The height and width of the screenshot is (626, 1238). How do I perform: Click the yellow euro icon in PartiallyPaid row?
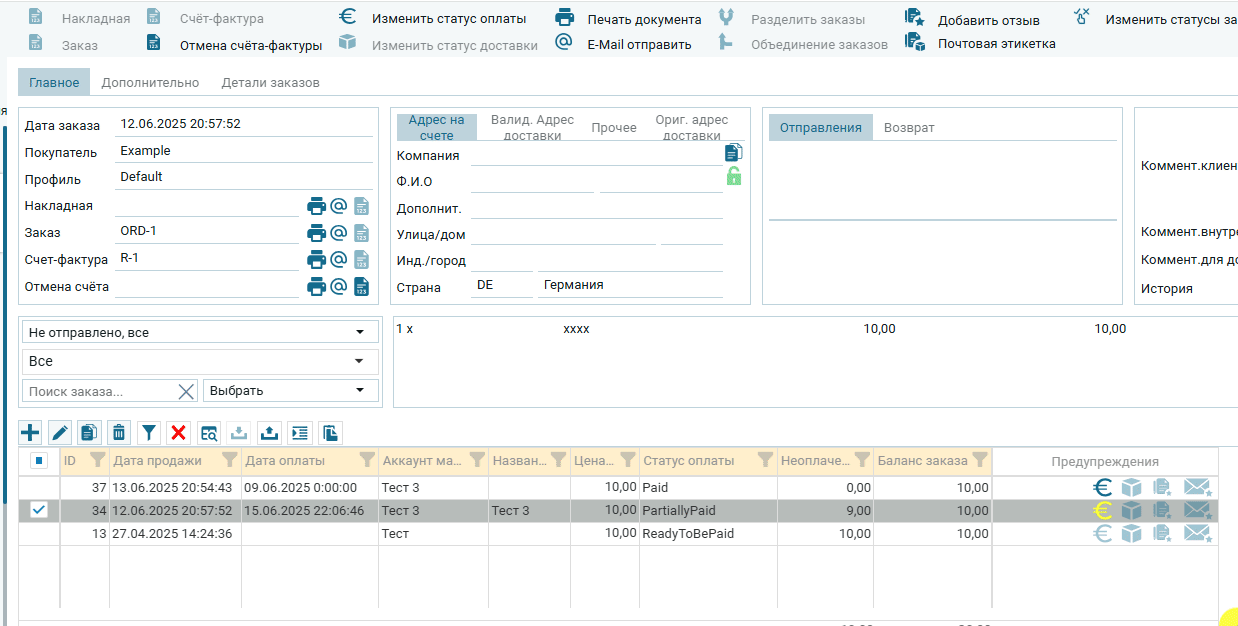pyautogui.click(x=1103, y=510)
